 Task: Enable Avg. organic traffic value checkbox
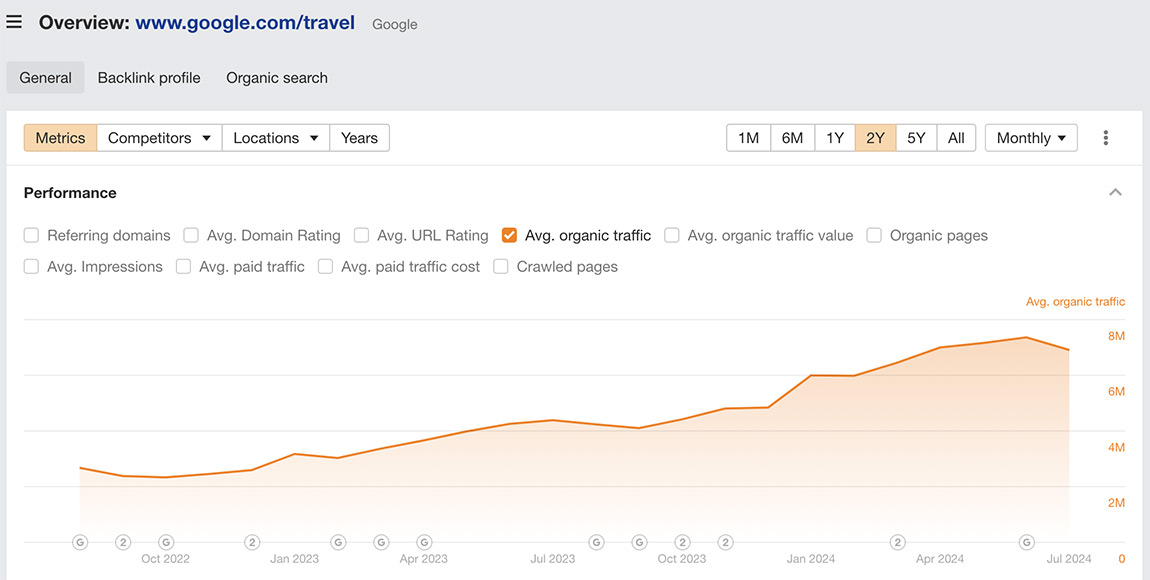[x=671, y=235]
